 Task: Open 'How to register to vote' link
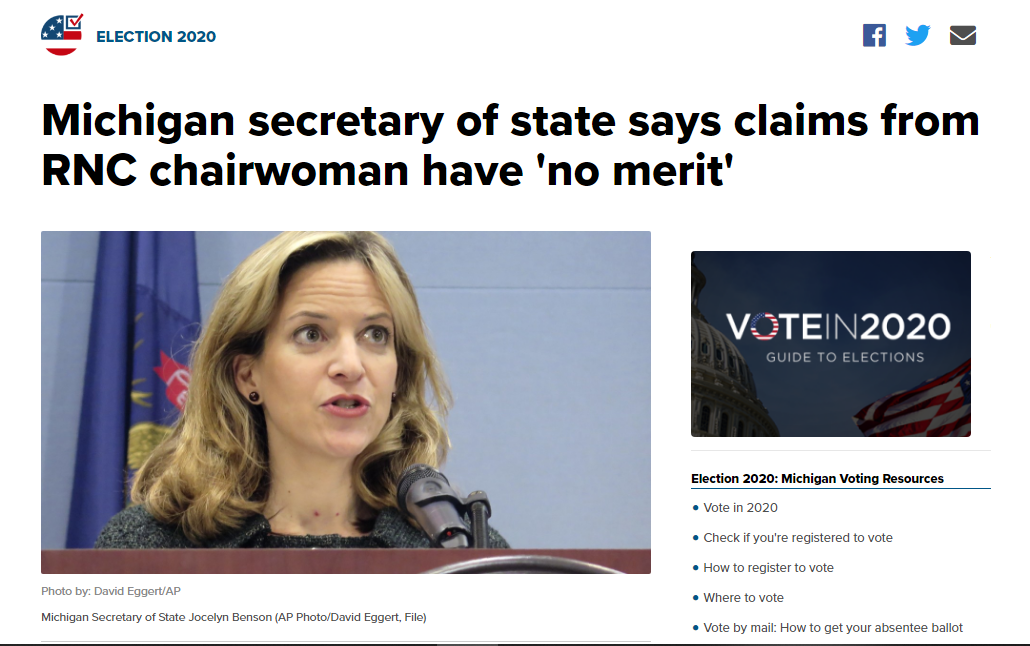768,568
